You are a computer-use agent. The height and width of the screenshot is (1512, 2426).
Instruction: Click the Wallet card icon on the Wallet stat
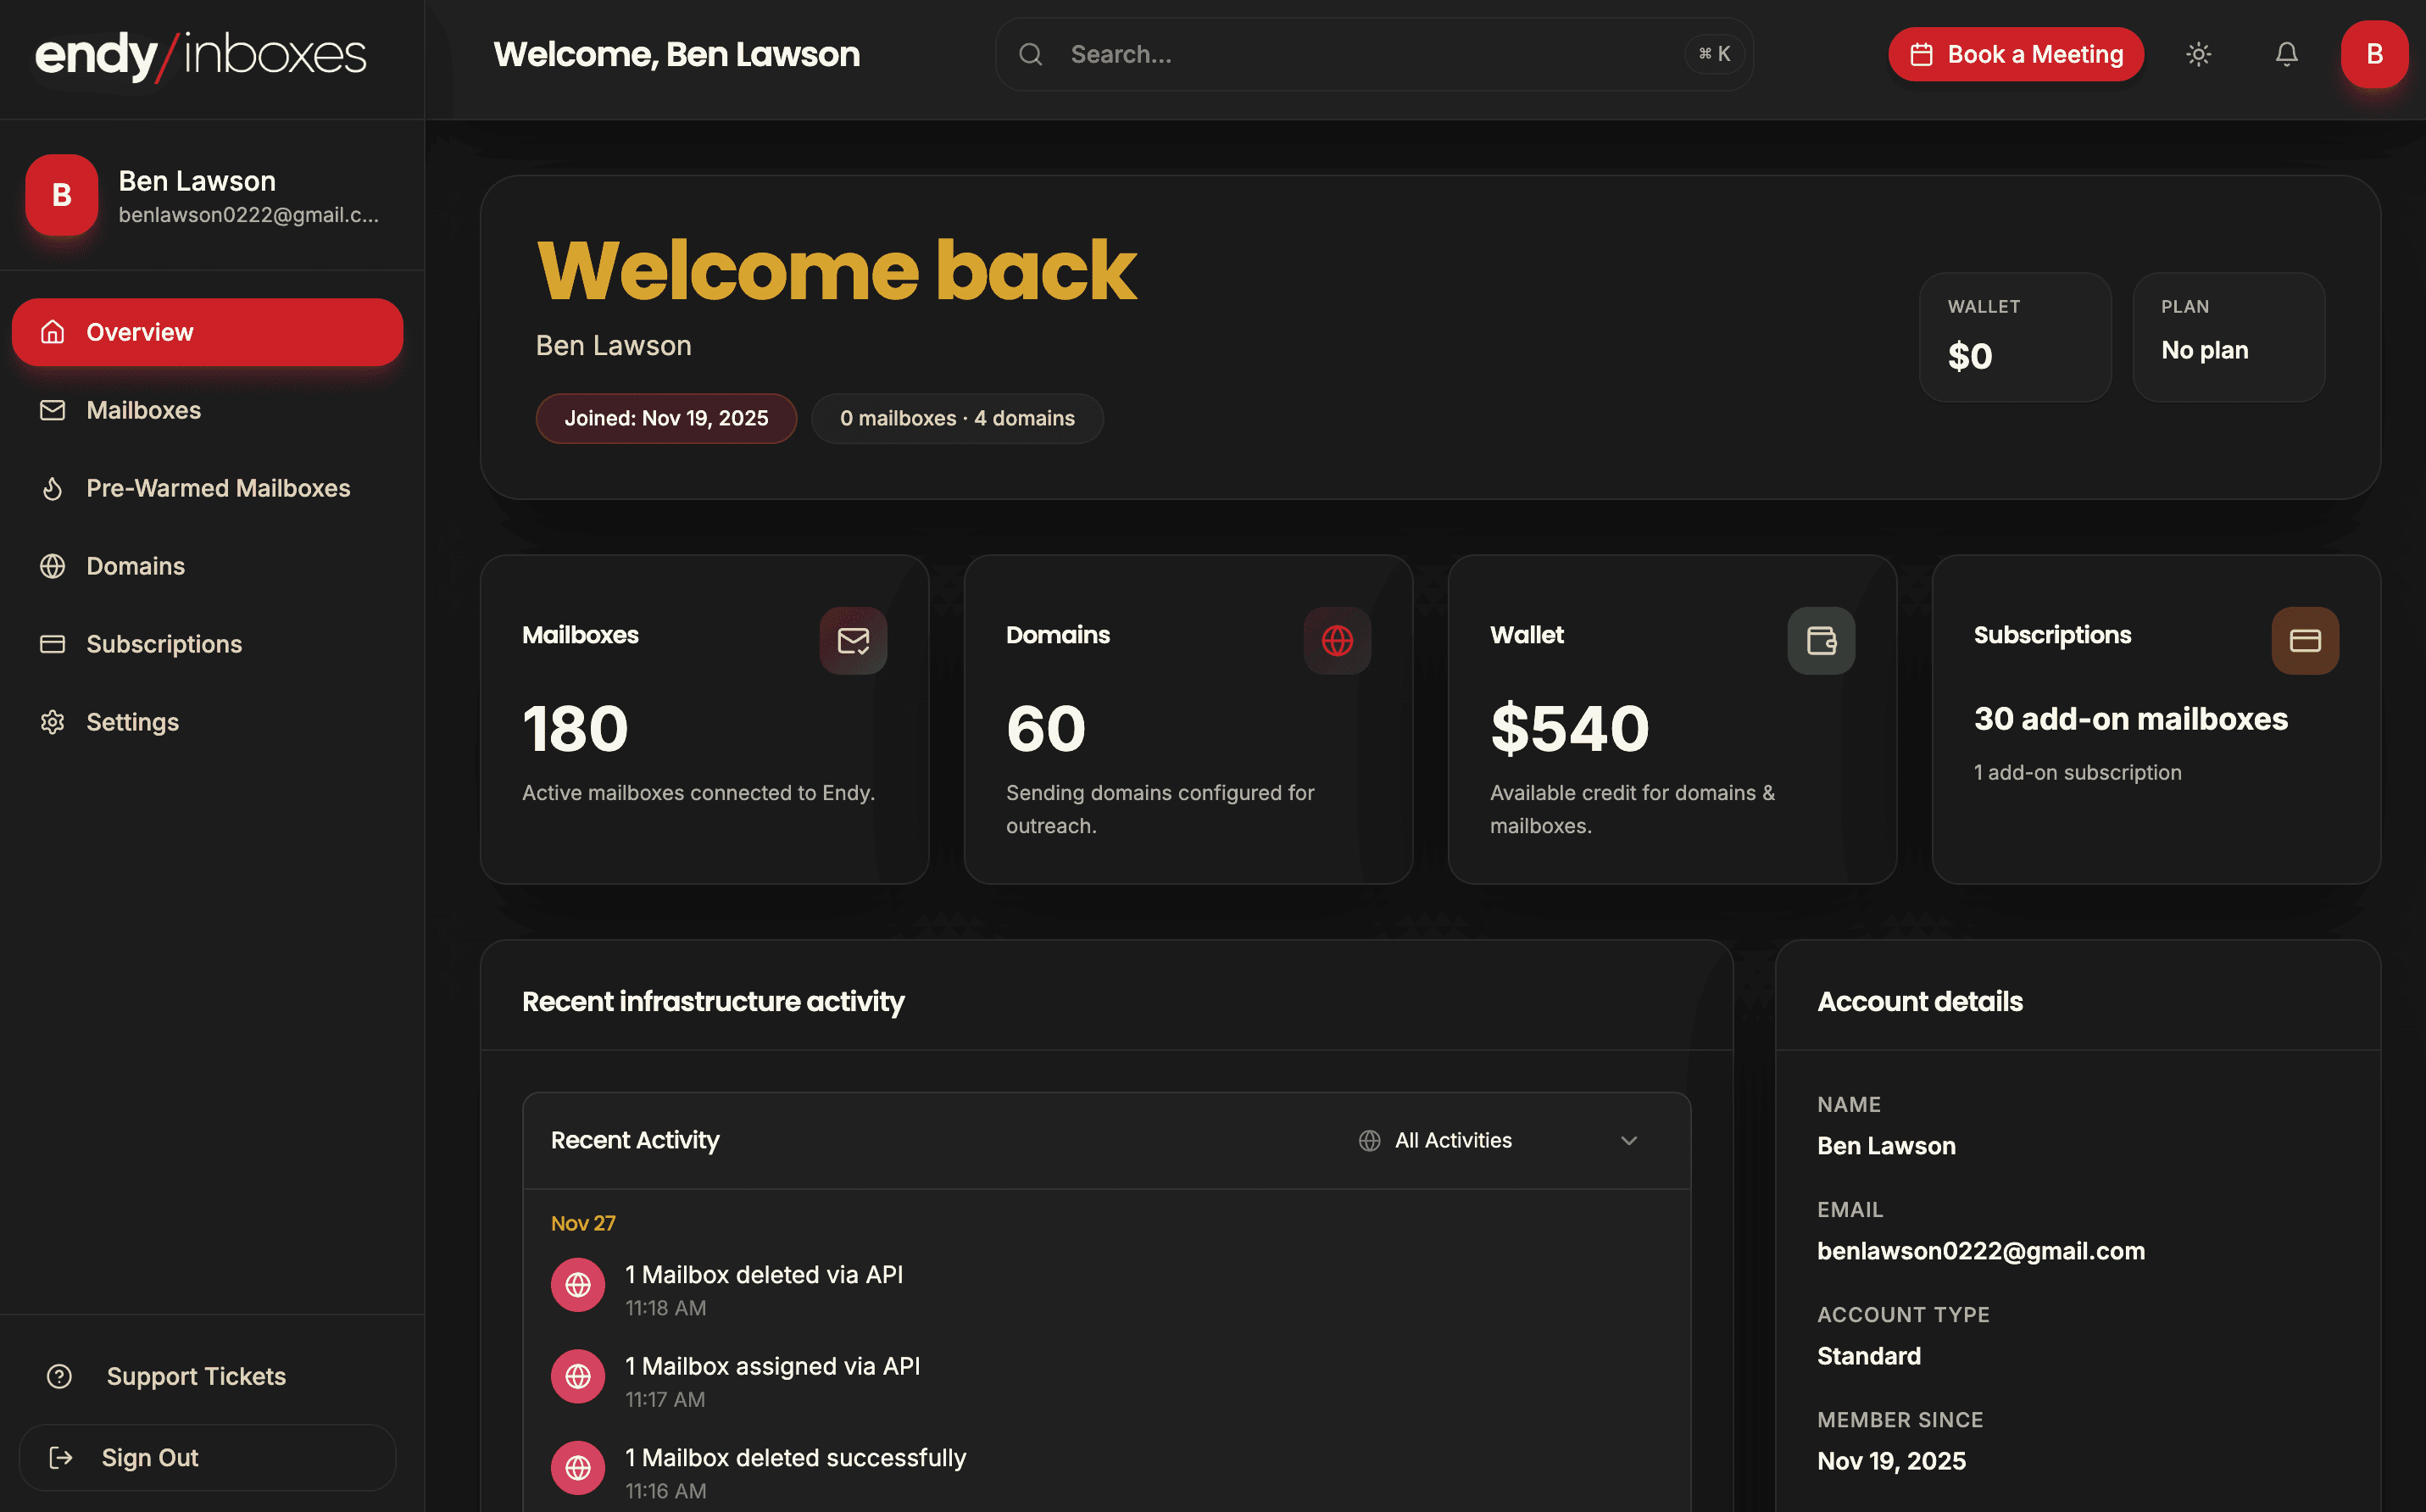[1821, 640]
